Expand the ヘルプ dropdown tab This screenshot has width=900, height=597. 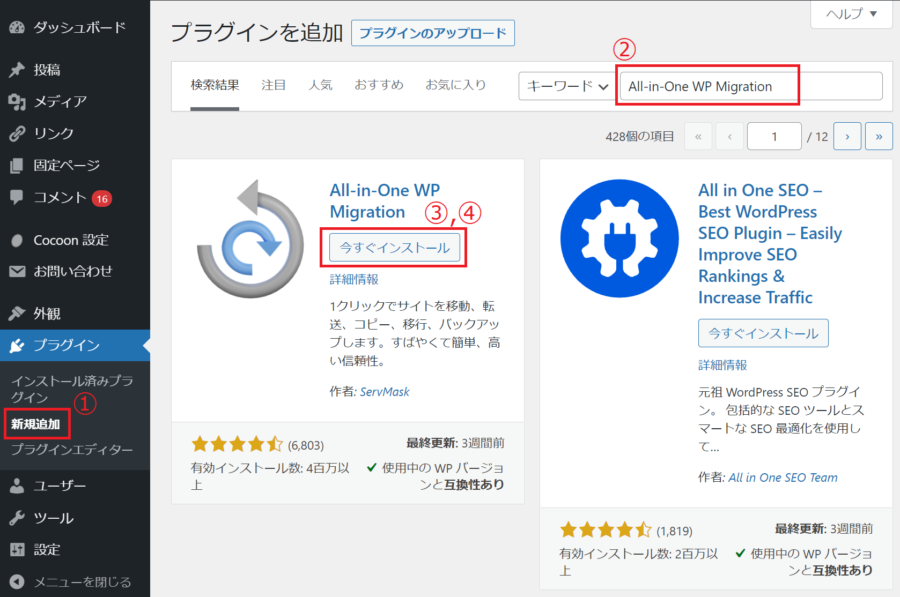point(852,14)
